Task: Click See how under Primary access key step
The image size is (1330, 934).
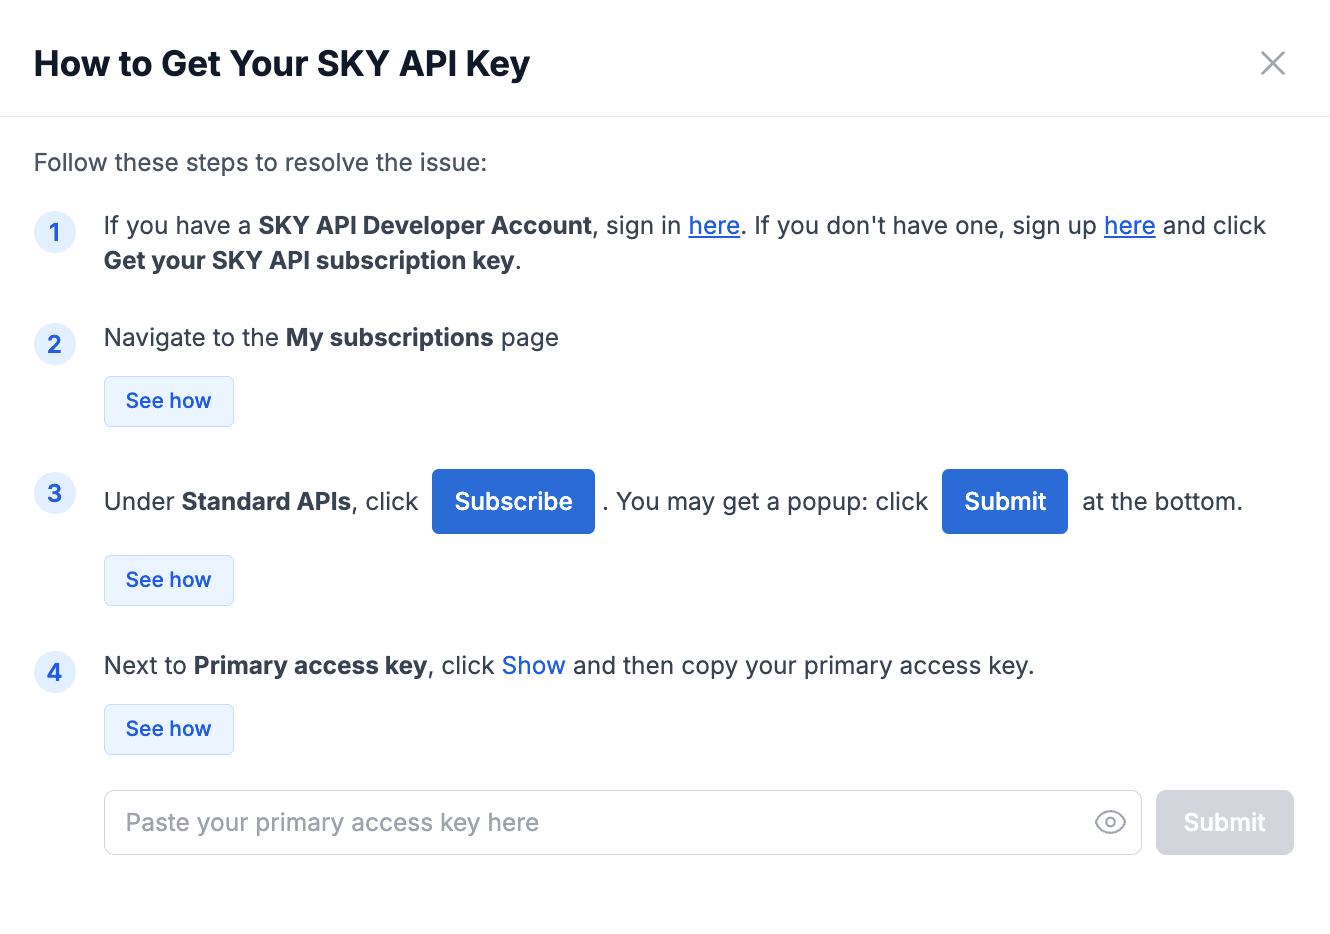Action: point(168,729)
